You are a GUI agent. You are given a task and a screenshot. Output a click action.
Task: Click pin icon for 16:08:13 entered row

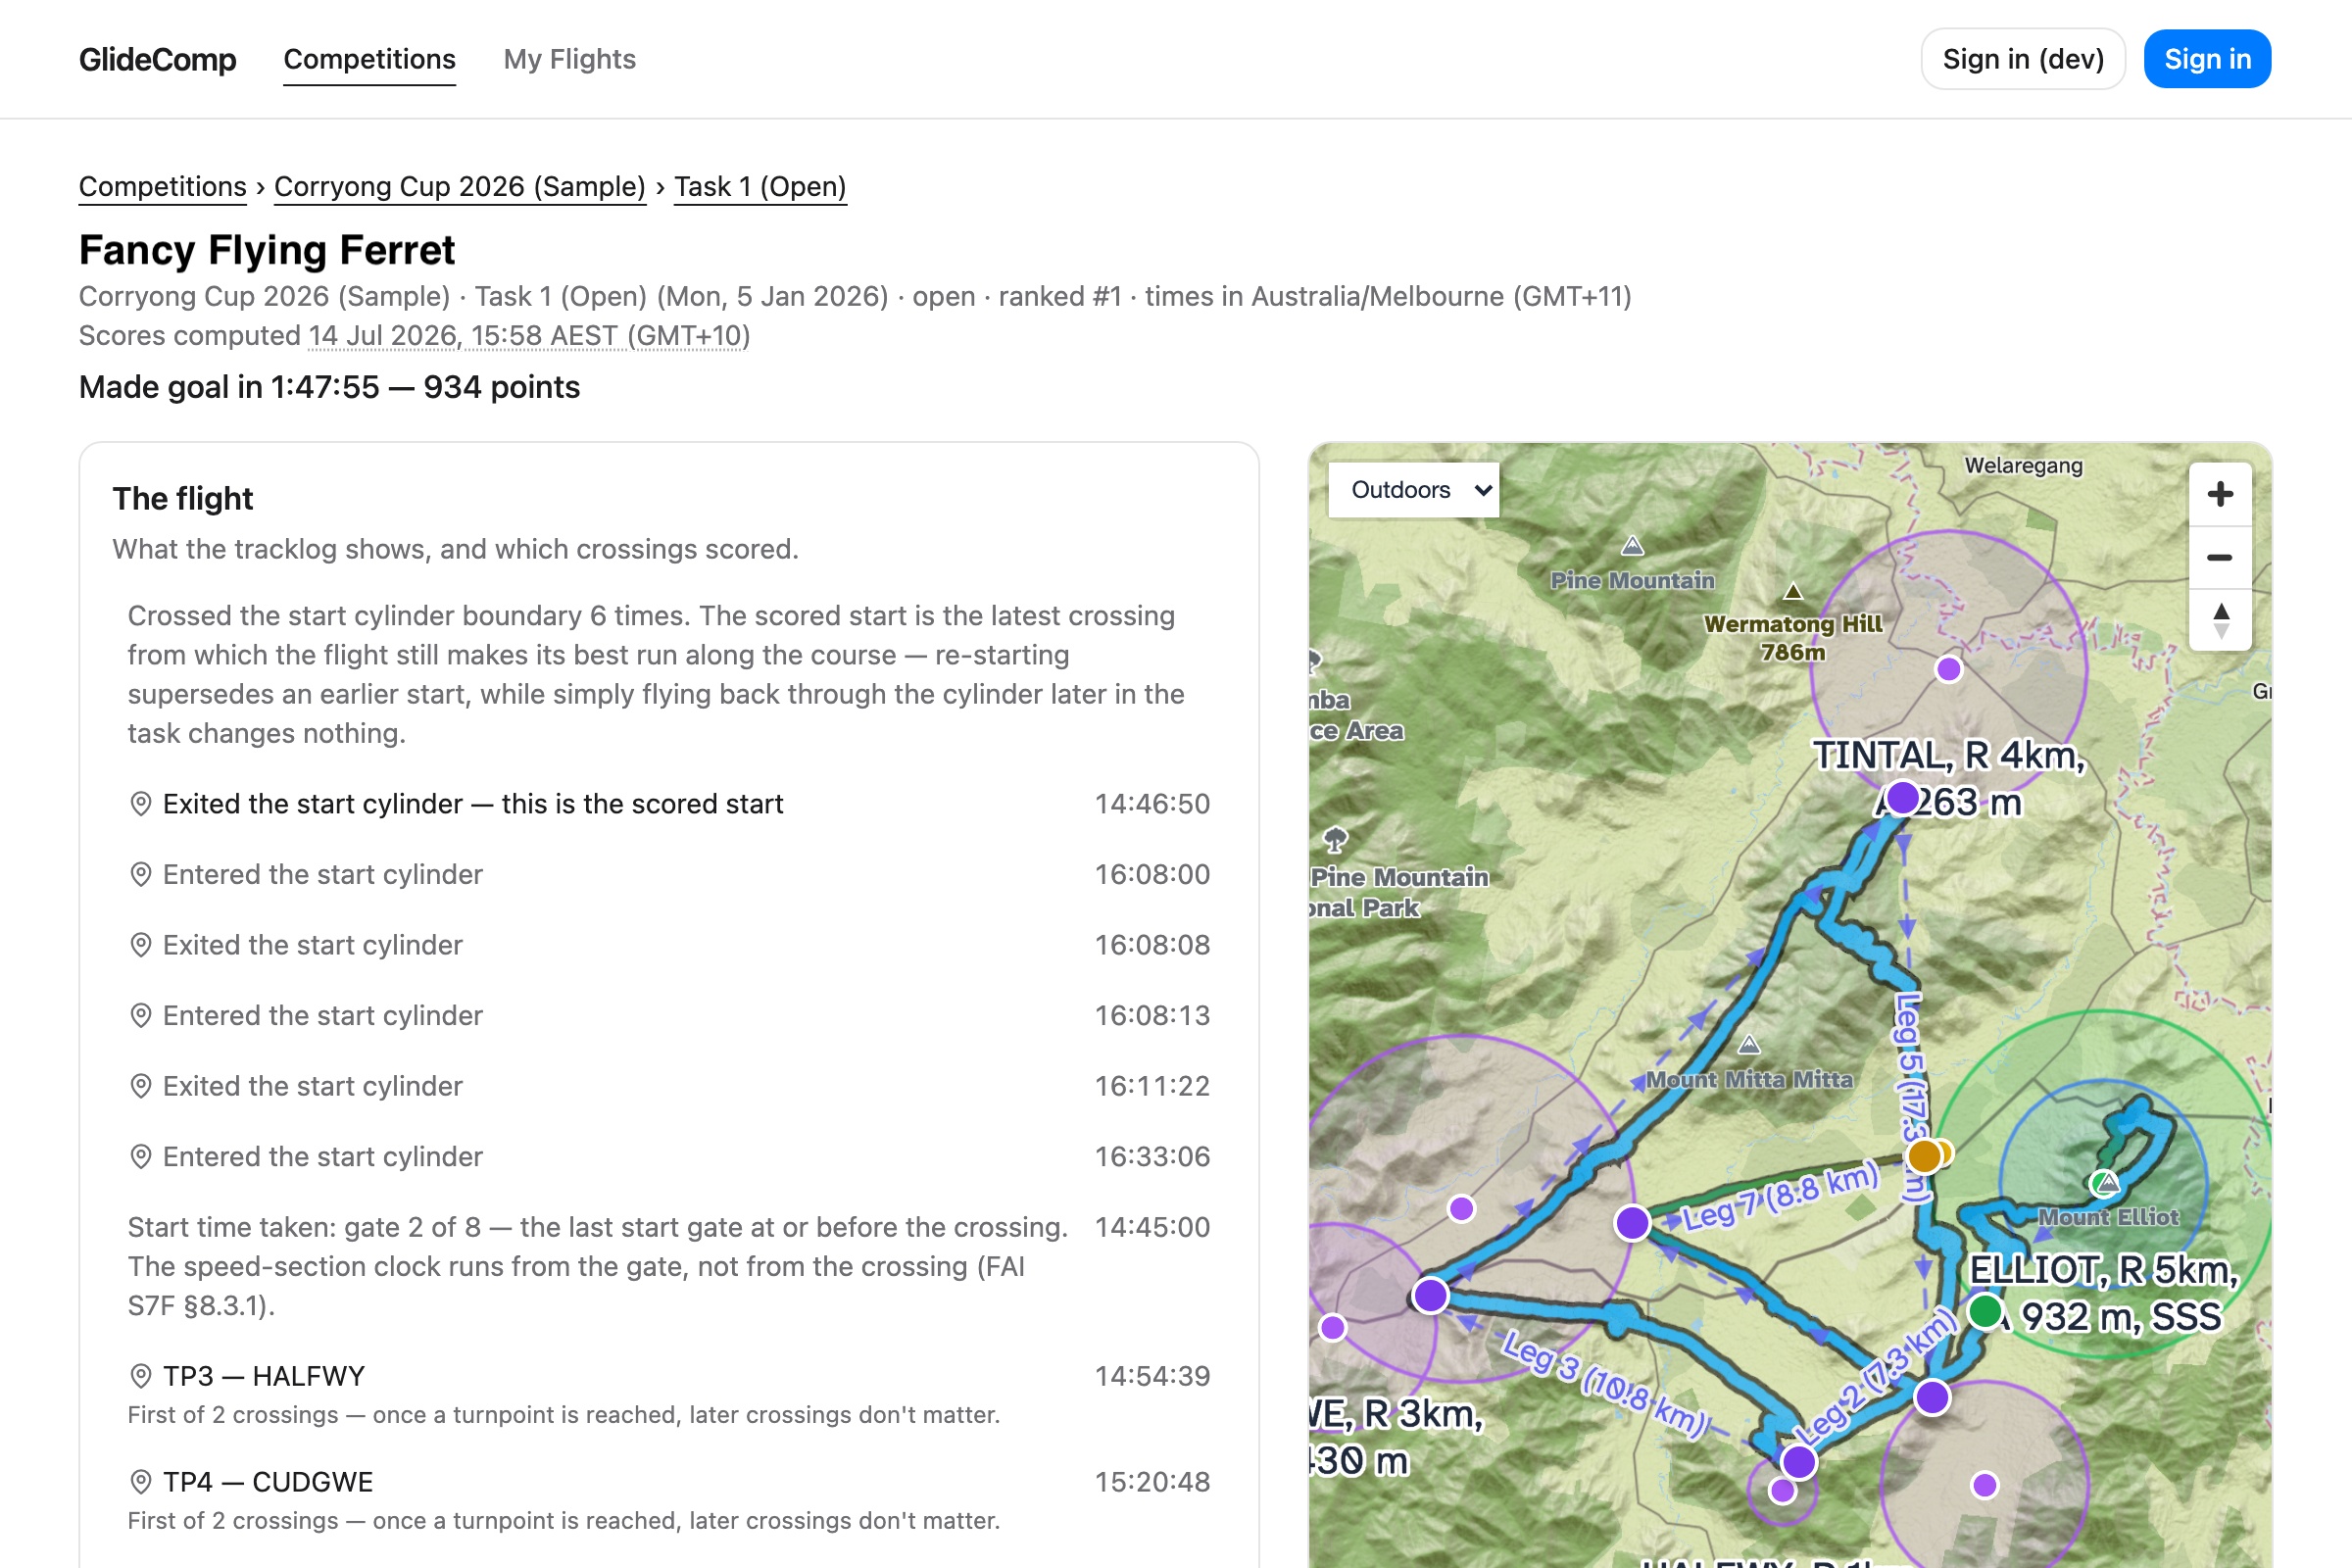141,1016
